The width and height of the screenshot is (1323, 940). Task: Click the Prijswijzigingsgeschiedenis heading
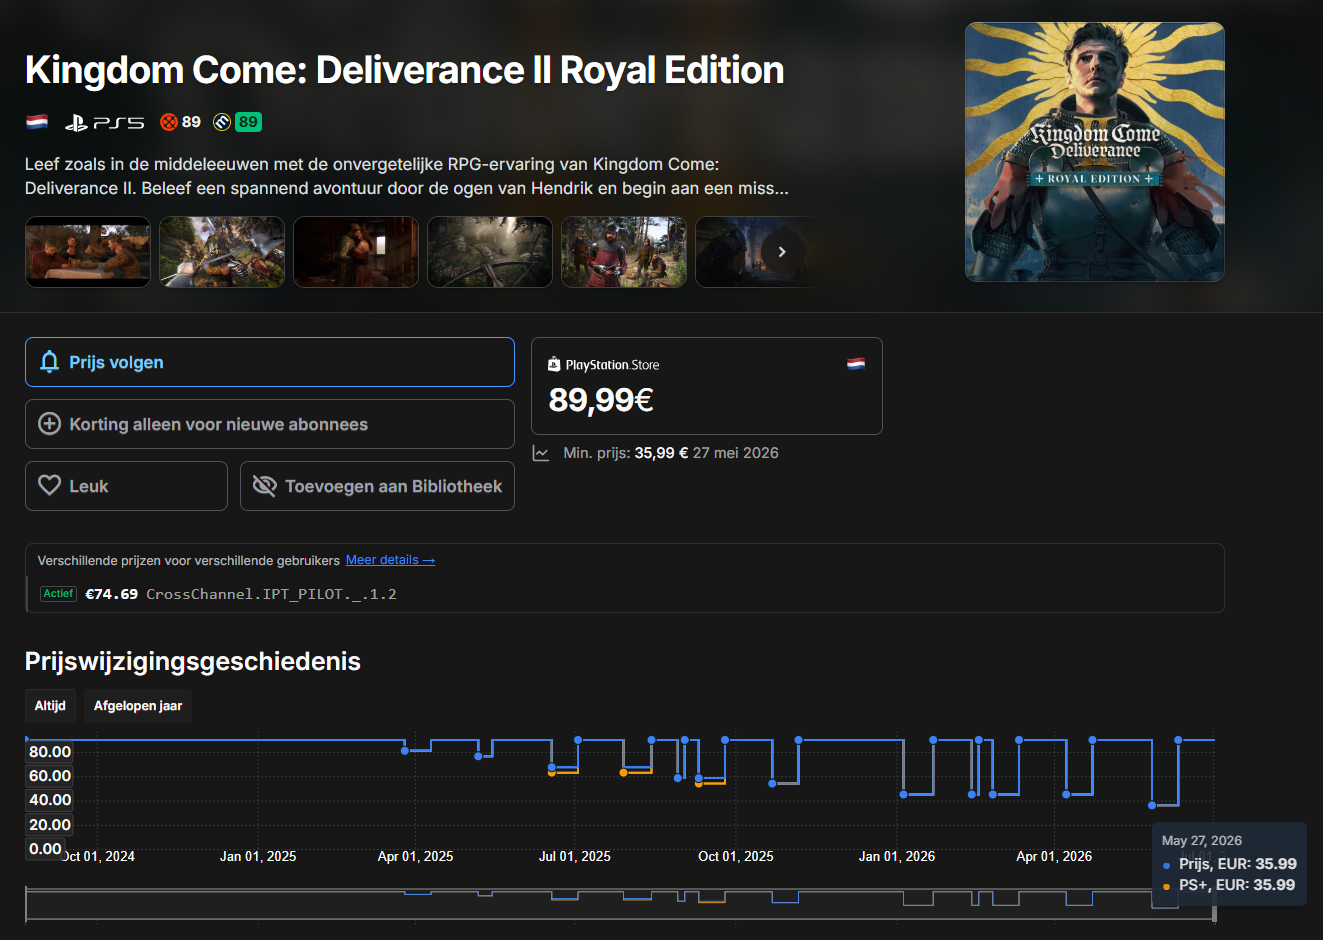[193, 661]
